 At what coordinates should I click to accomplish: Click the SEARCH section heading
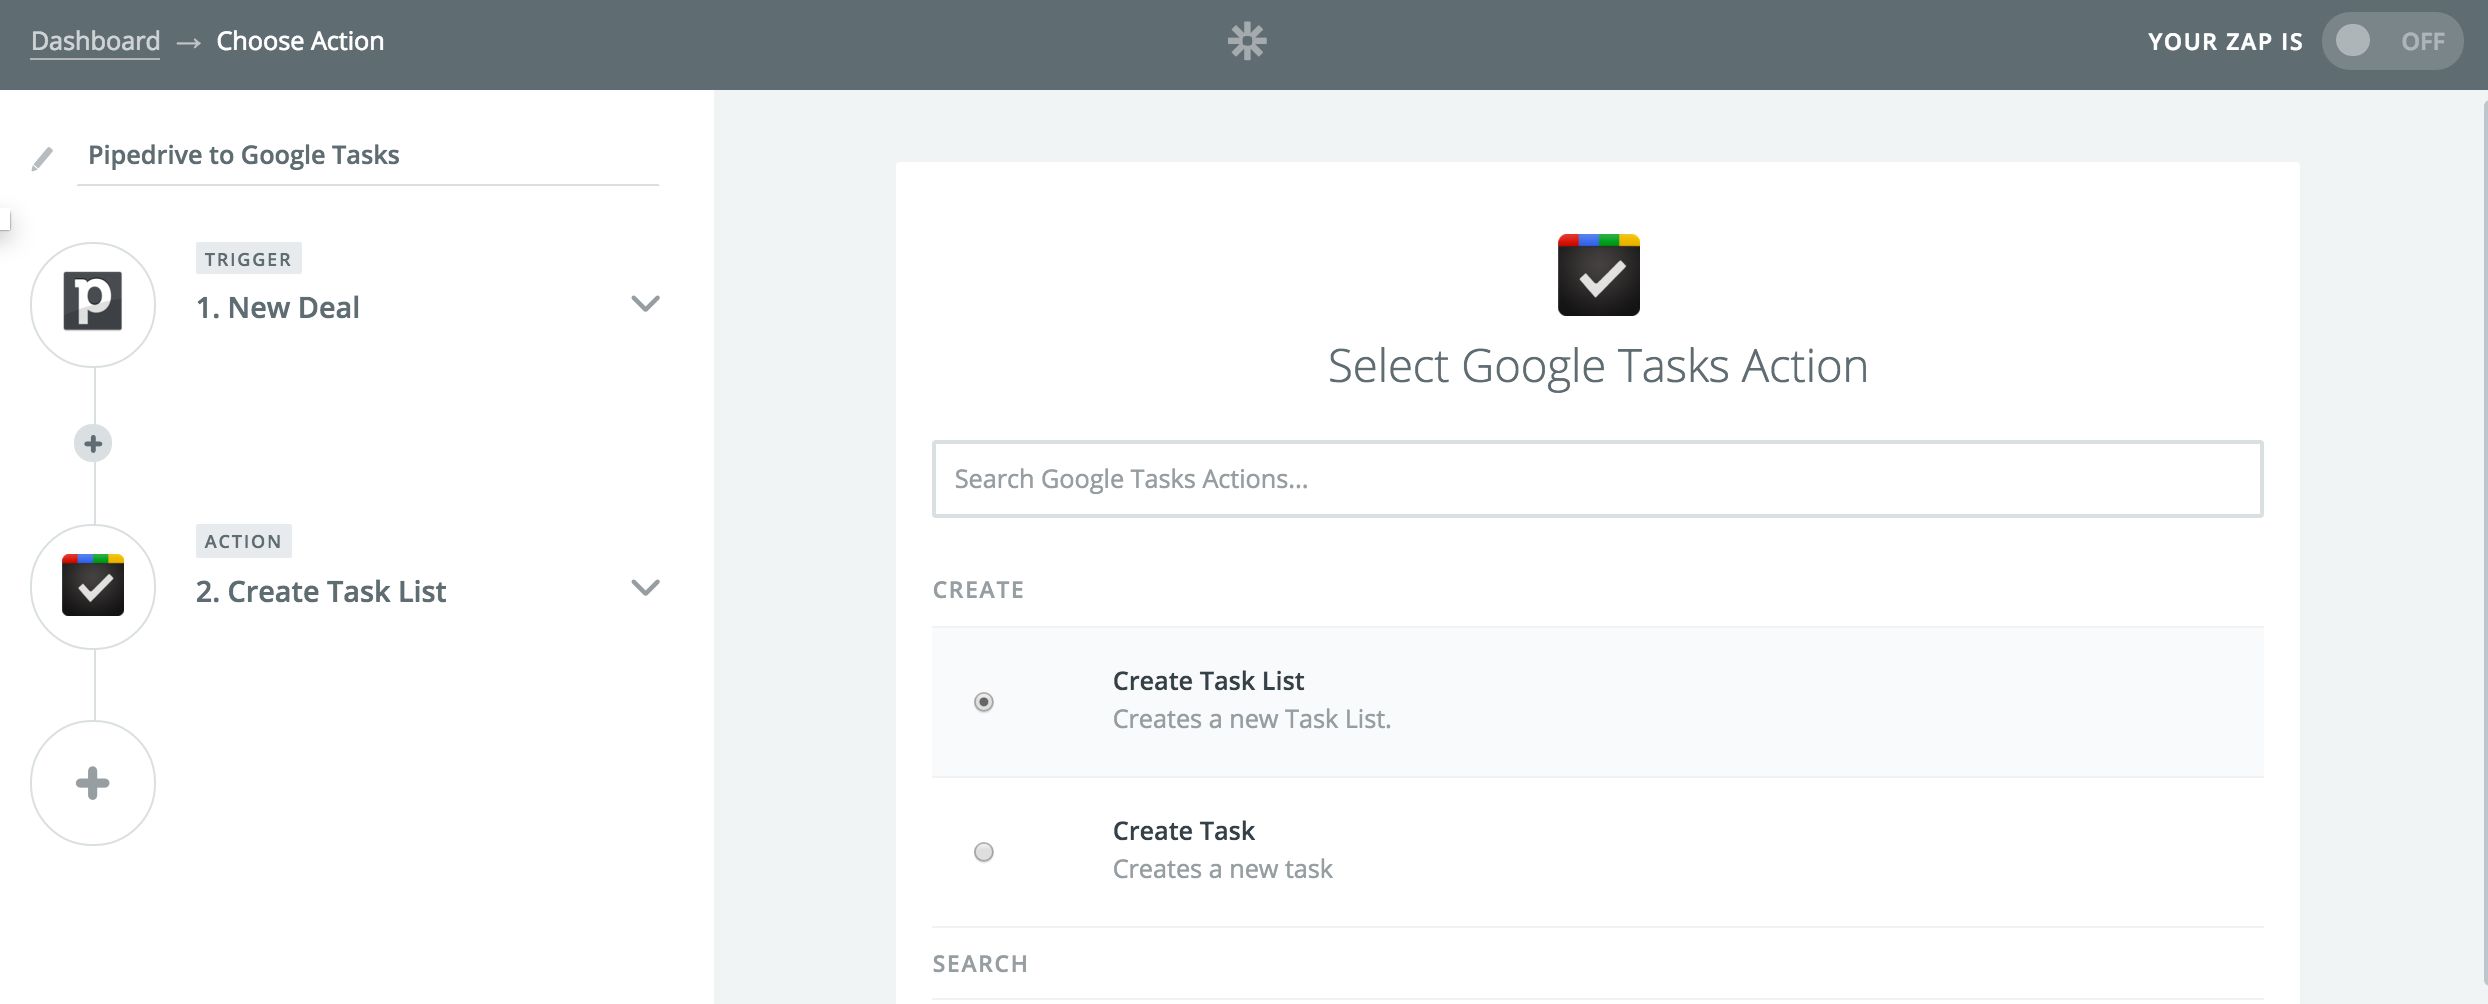[x=980, y=964]
